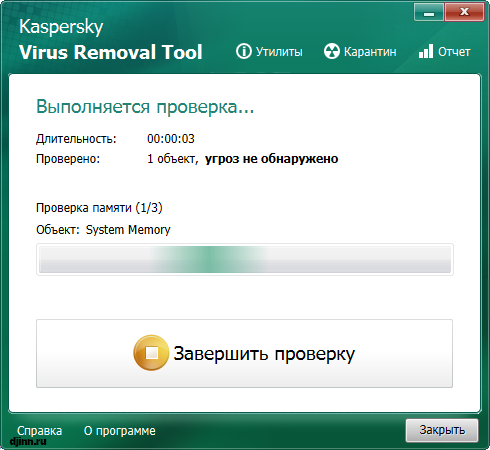
Task: Open the Карантин section label
Action: [370, 52]
